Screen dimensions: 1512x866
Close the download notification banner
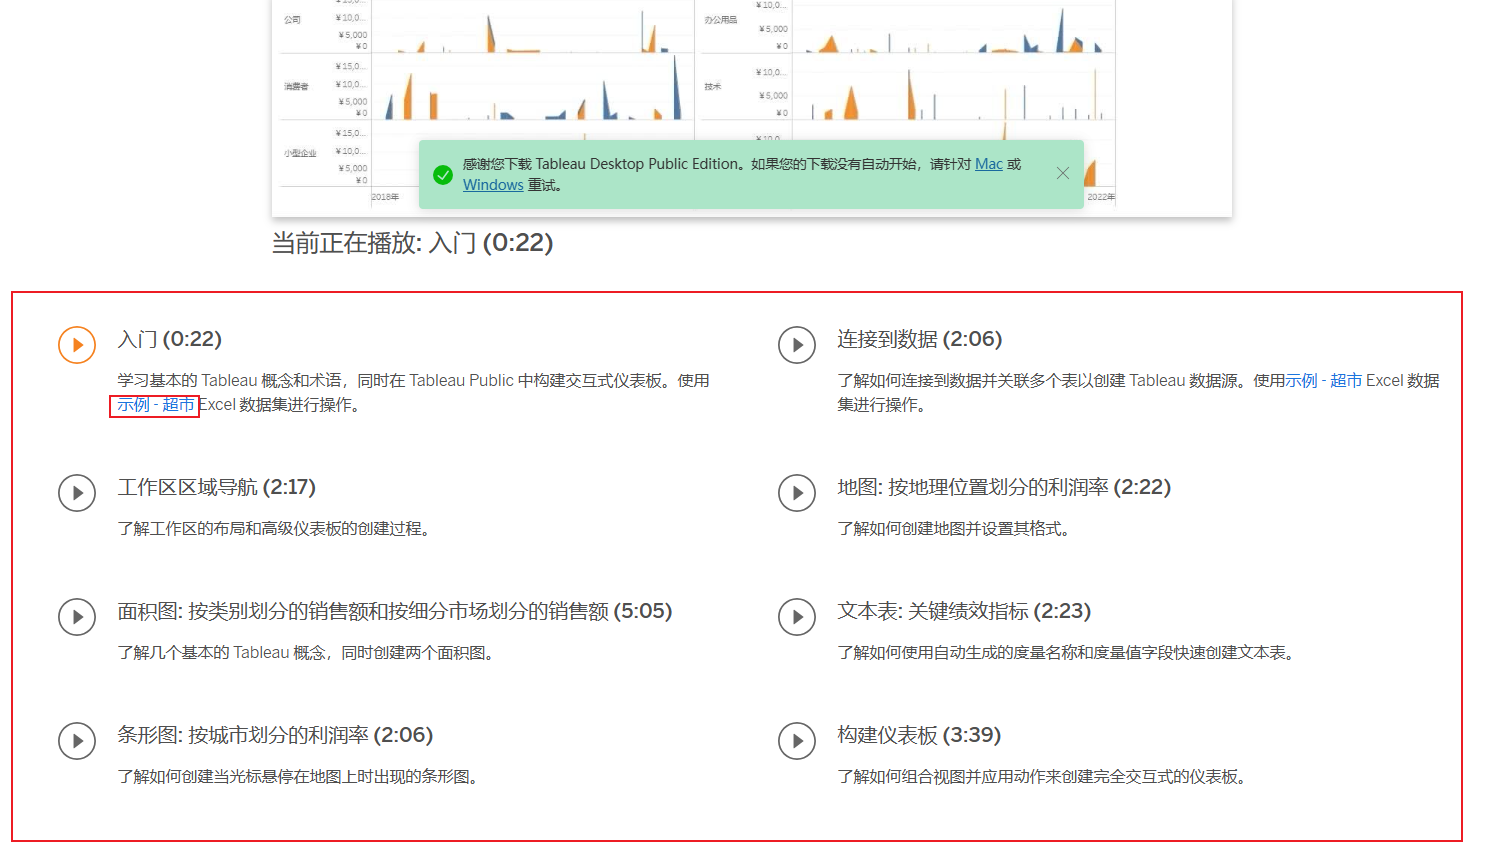(1063, 173)
